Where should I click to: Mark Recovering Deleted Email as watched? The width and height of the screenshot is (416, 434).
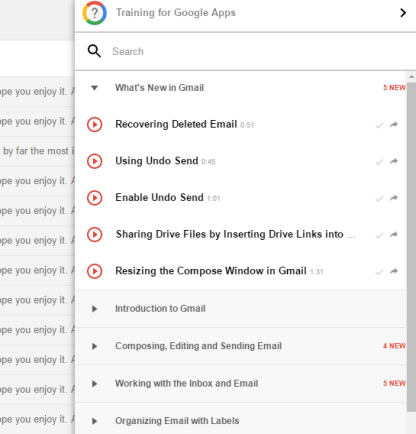379,125
